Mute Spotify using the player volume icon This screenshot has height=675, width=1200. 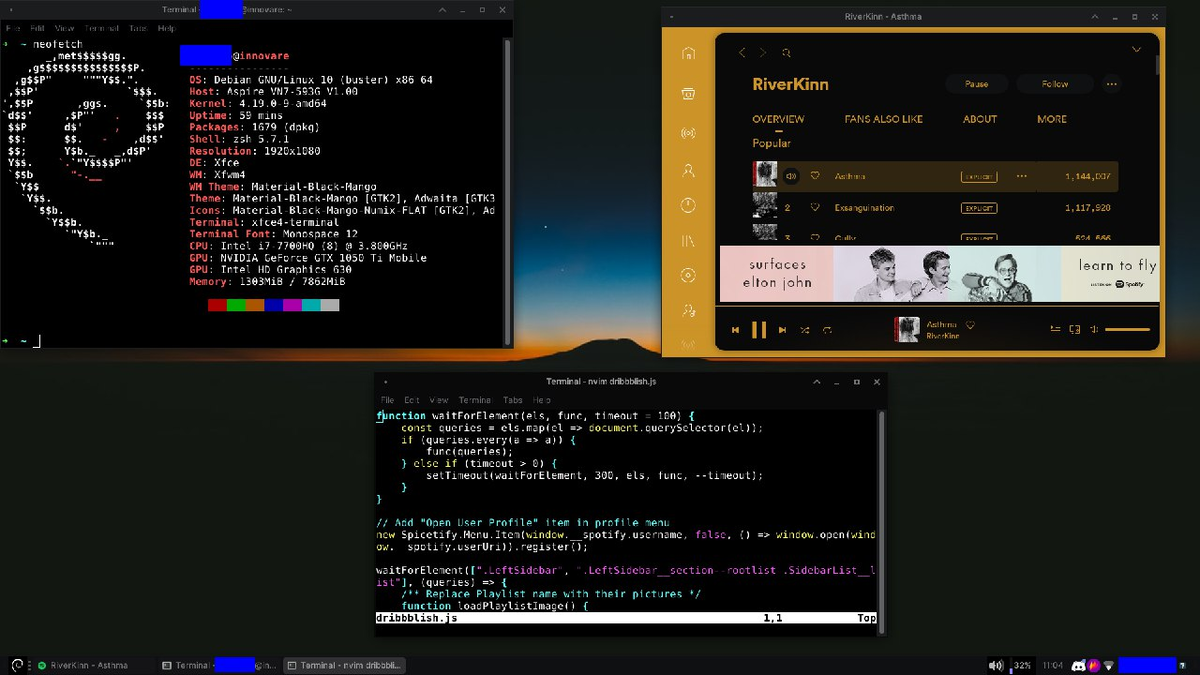[x=1094, y=329]
